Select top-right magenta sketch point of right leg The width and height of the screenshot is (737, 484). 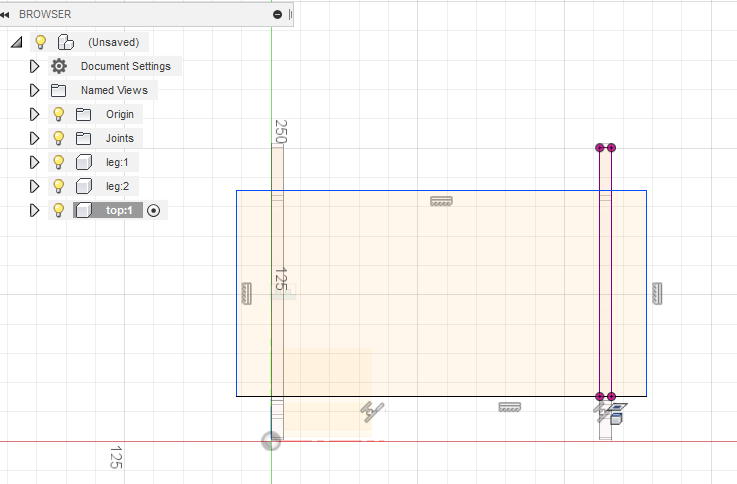[x=612, y=148]
